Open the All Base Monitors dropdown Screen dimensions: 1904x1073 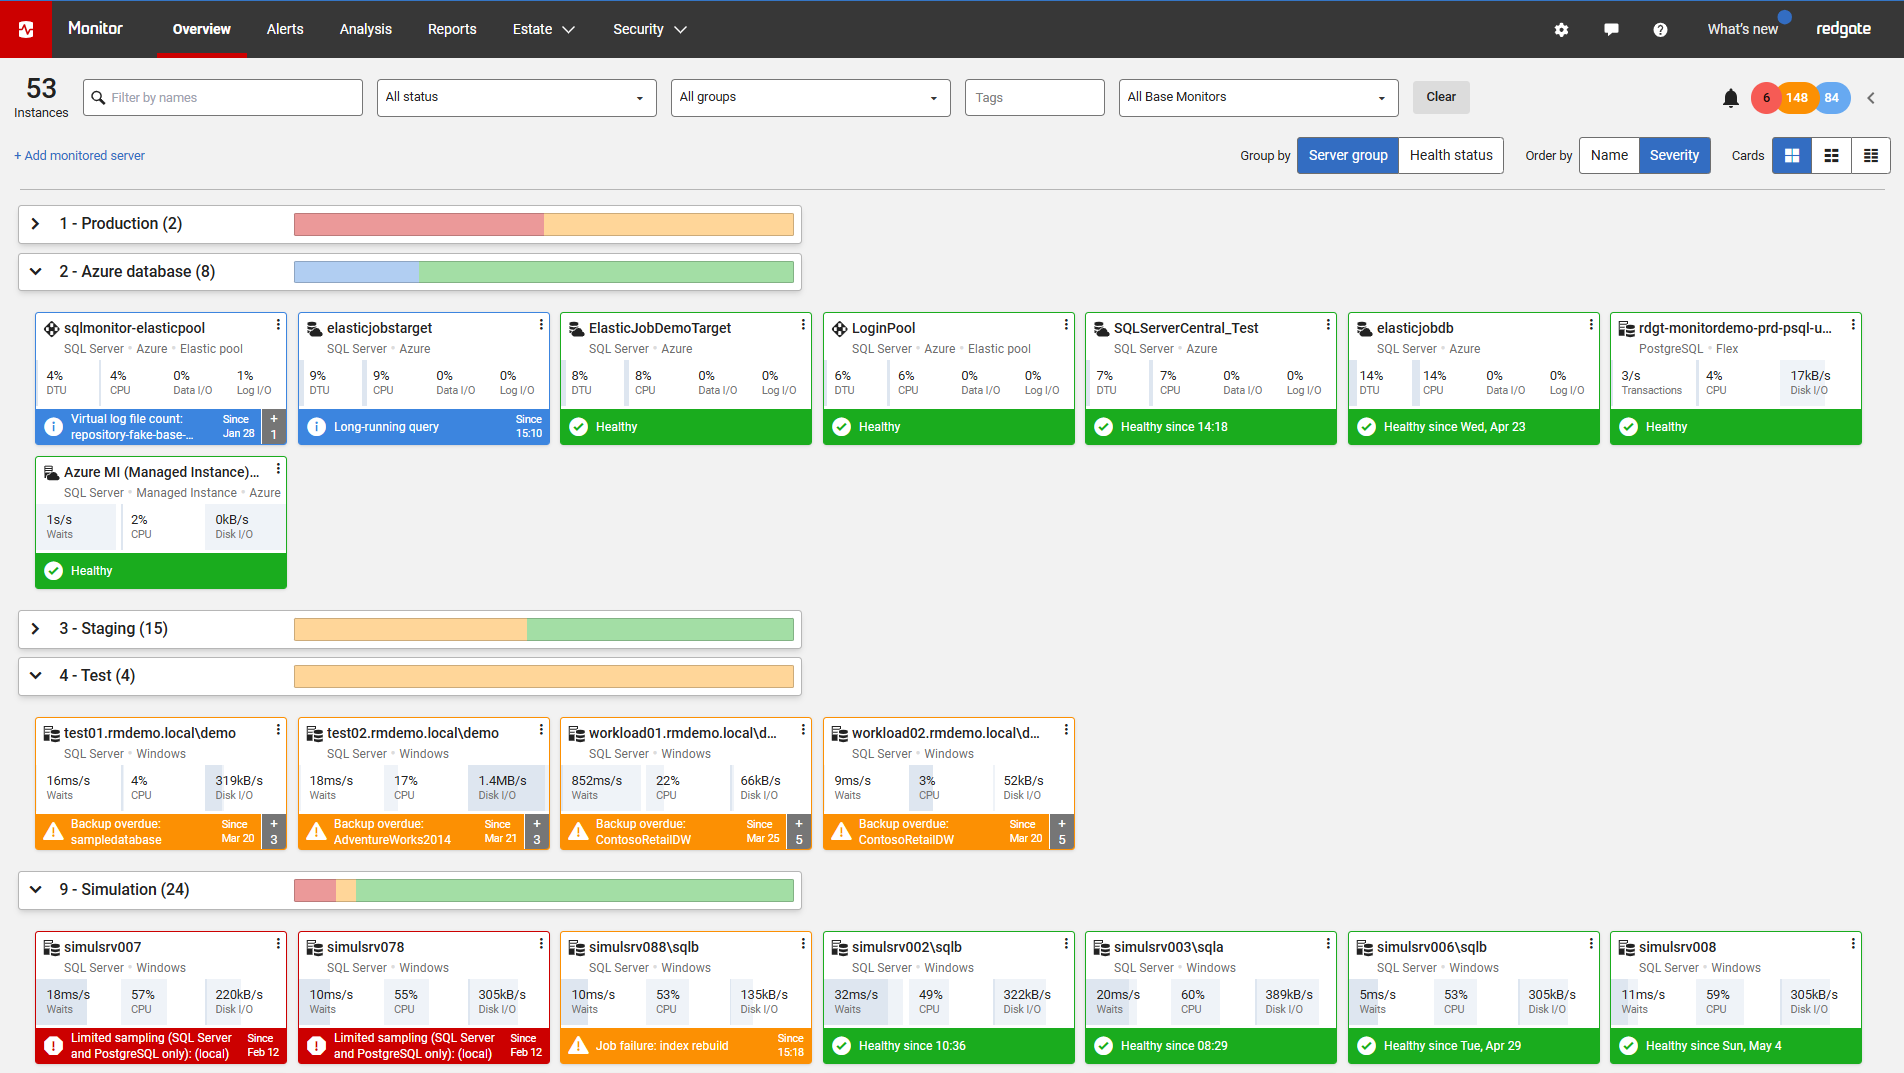1257,98
